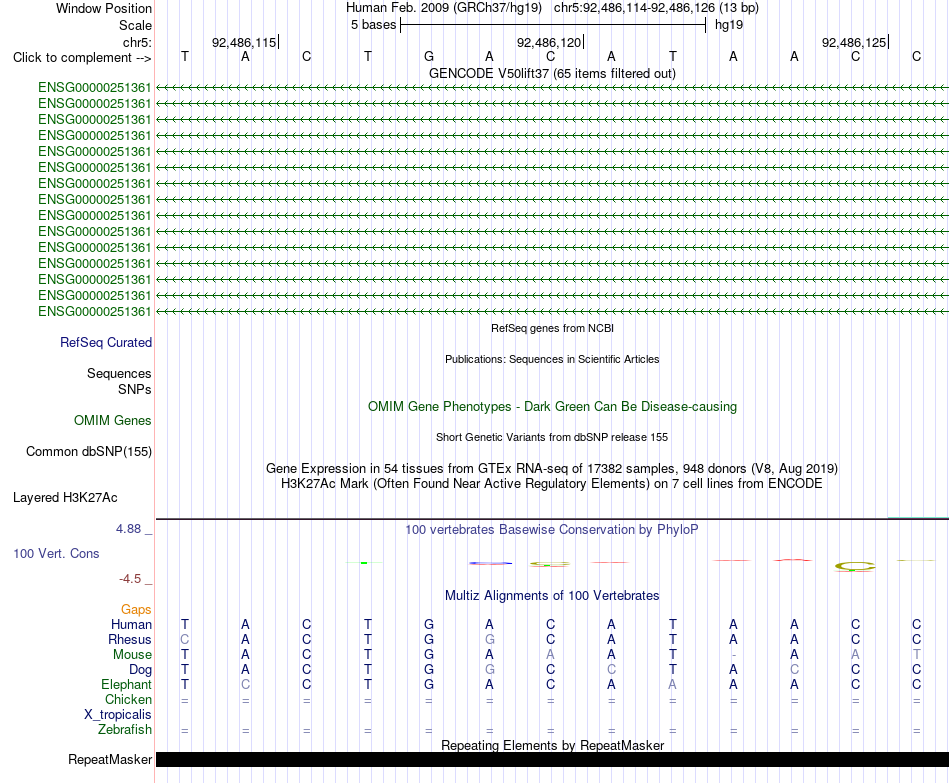Open the Common dbSNP(155) track label
Image resolution: width=950 pixels, height=783 pixels.
coord(89,451)
